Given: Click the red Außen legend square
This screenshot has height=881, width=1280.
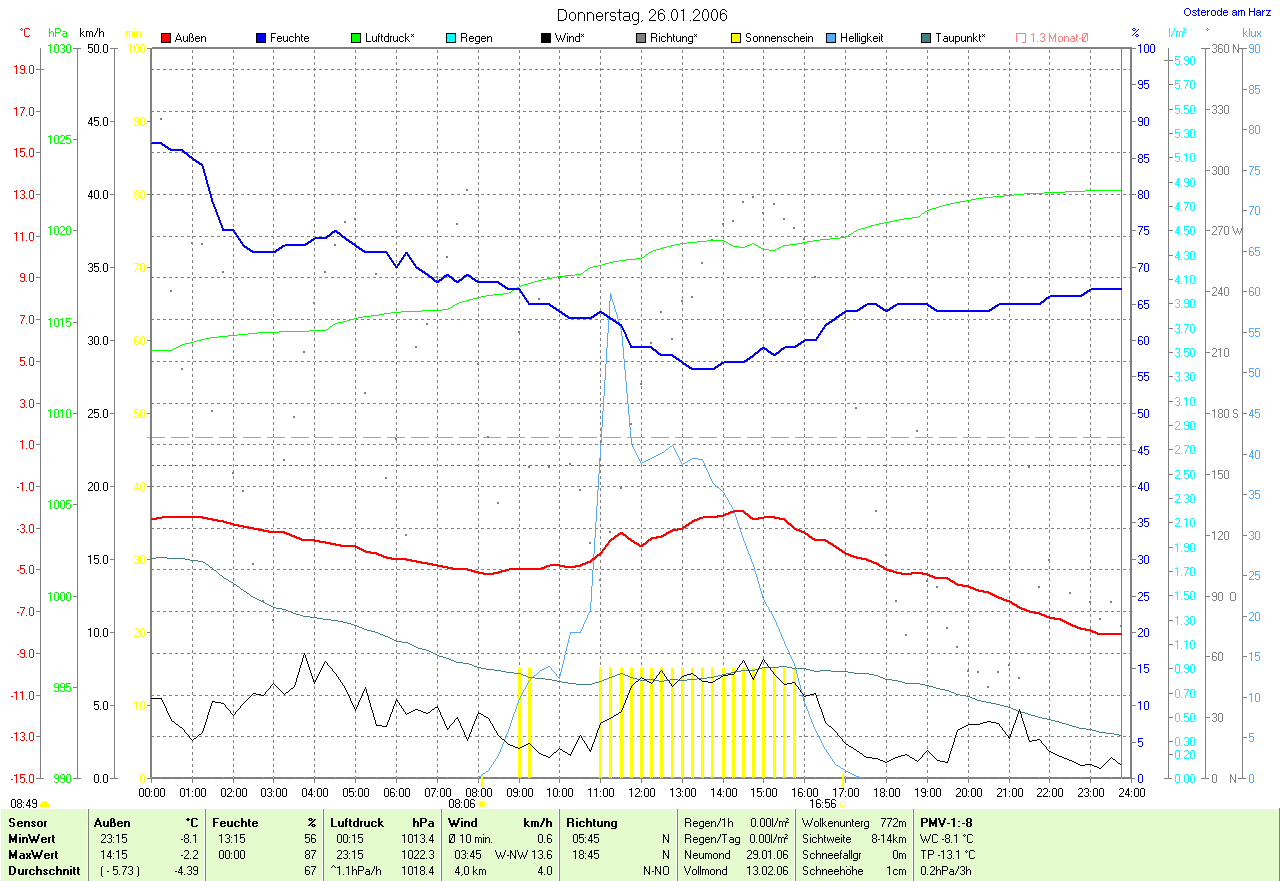Looking at the screenshot, I should tap(166, 38).
